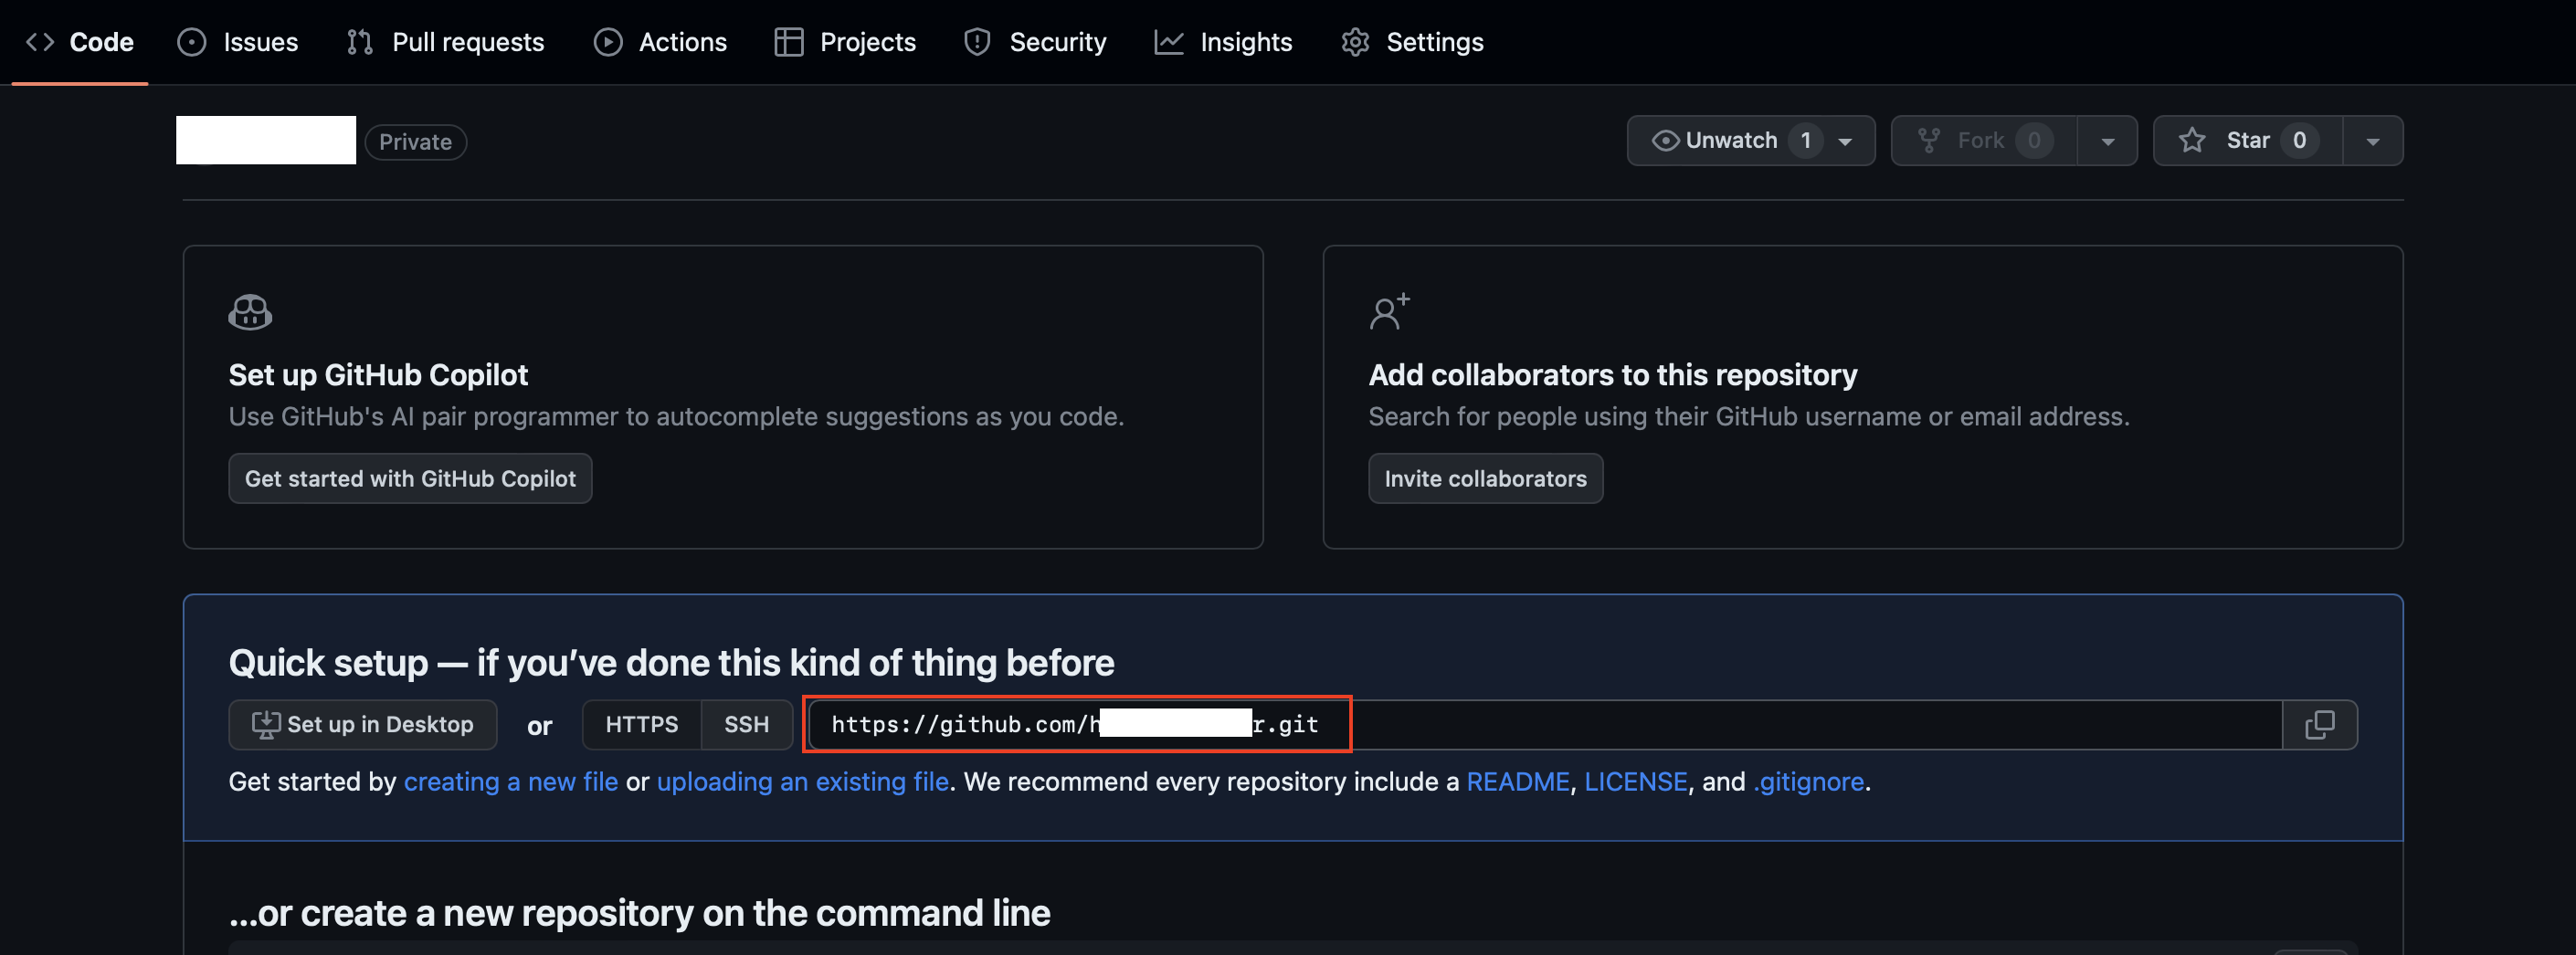Copy the repository URL to clipboard
This screenshot has width=2576, height=955.
click(x=2320, y=725)
